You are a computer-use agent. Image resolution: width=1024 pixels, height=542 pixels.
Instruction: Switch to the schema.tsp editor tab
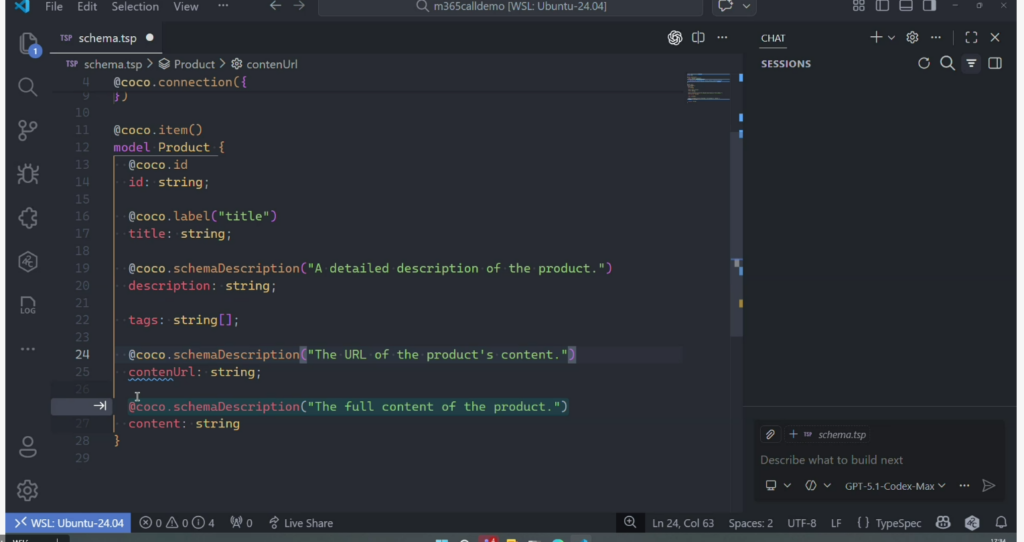tap(106, 38)
